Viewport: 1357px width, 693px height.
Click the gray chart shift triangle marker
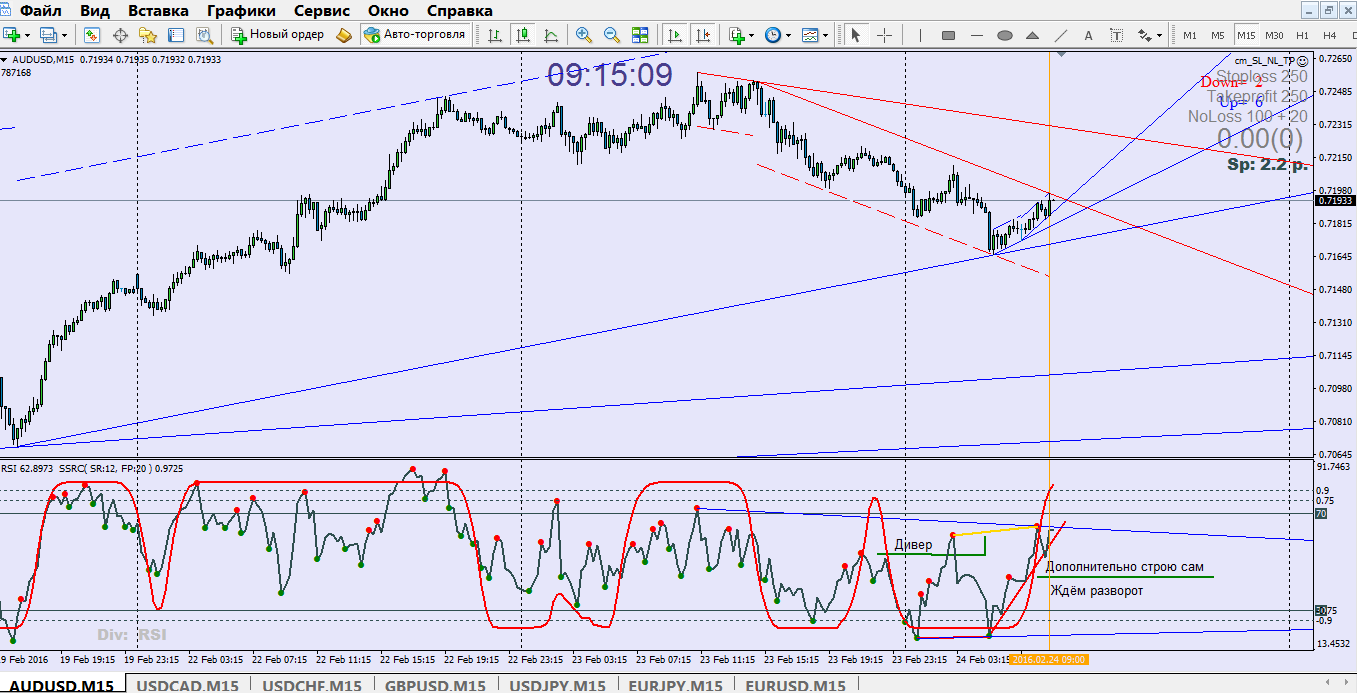click(1062, 53)
